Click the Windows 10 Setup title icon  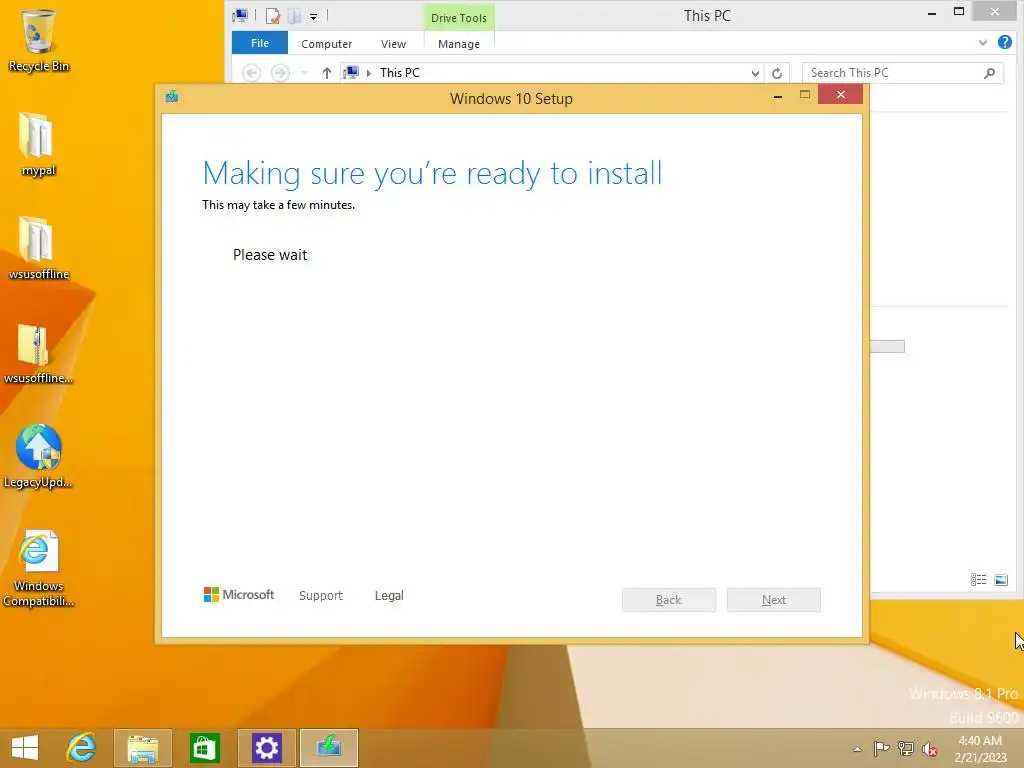point(172,97)
